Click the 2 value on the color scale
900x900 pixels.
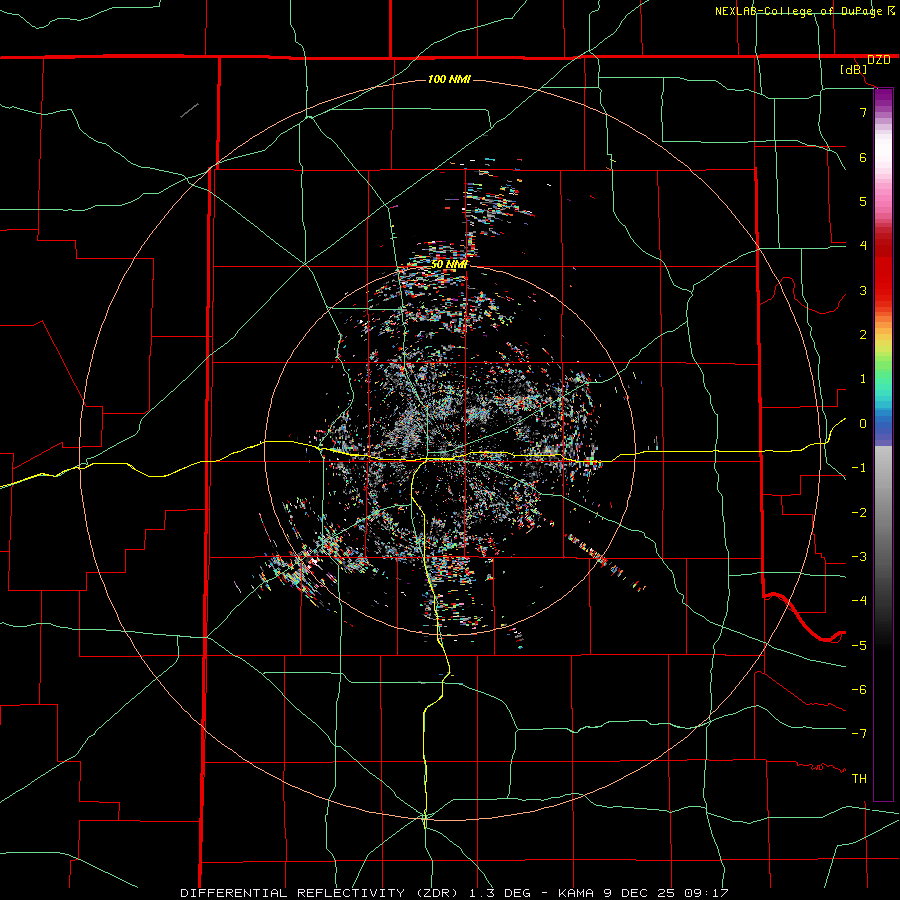tap(863, 335)
